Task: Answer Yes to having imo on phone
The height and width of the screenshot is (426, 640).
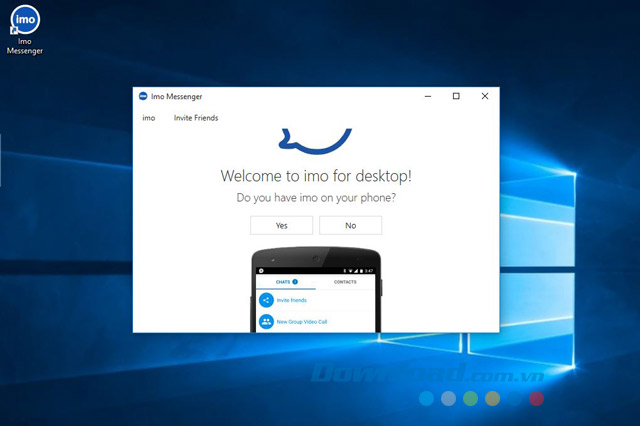Action: coord(282,226)
